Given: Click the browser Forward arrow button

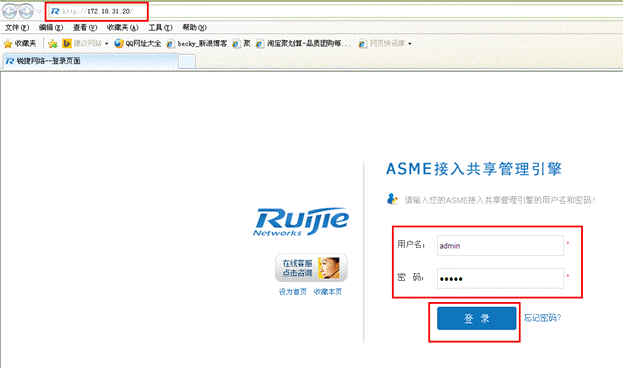Looking at the screenshot, I should (x=26, y=12).
